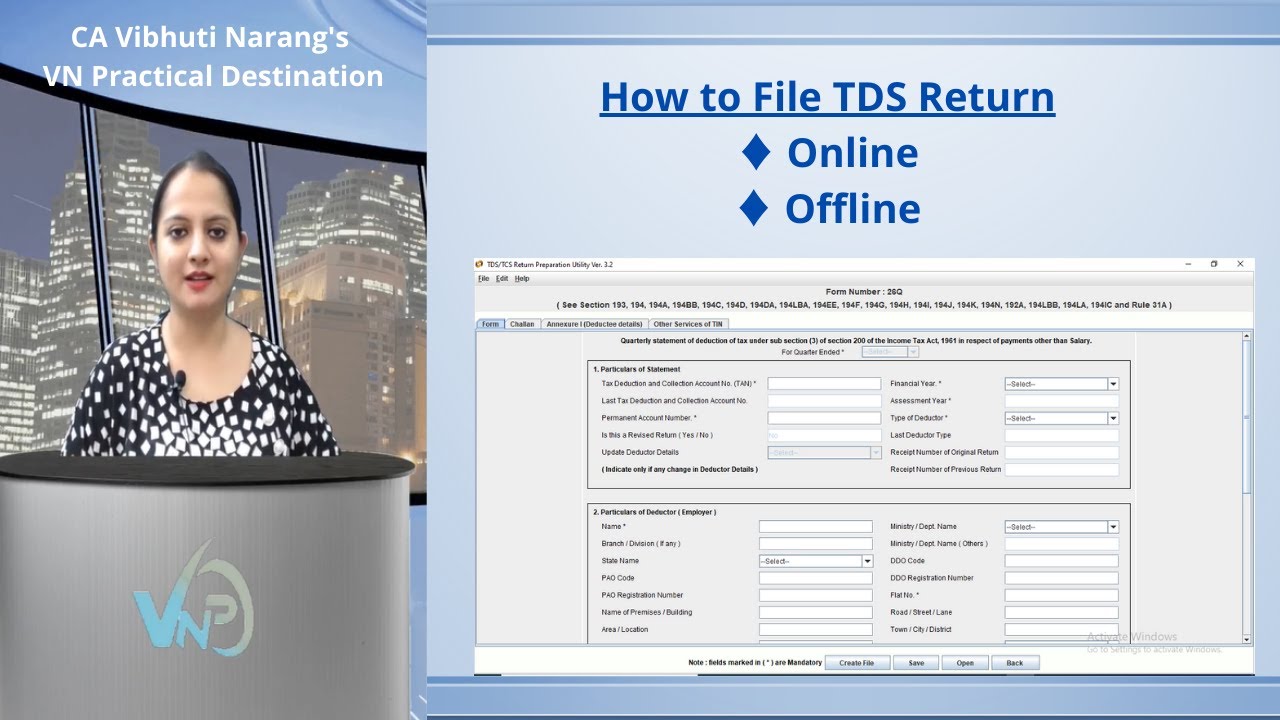Expand the Type of Deductor dropdown
Screen dimensions: 1280x720
click(x=1061, y=418)
